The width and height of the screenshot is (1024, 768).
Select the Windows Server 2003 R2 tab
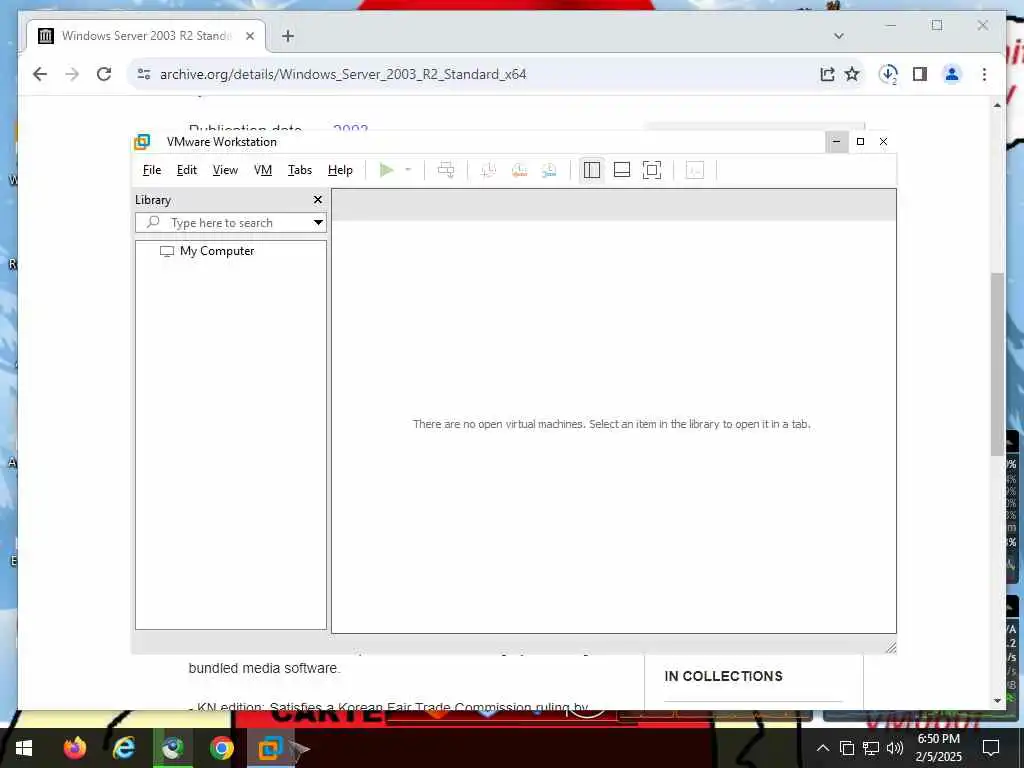tap(146, 36)
